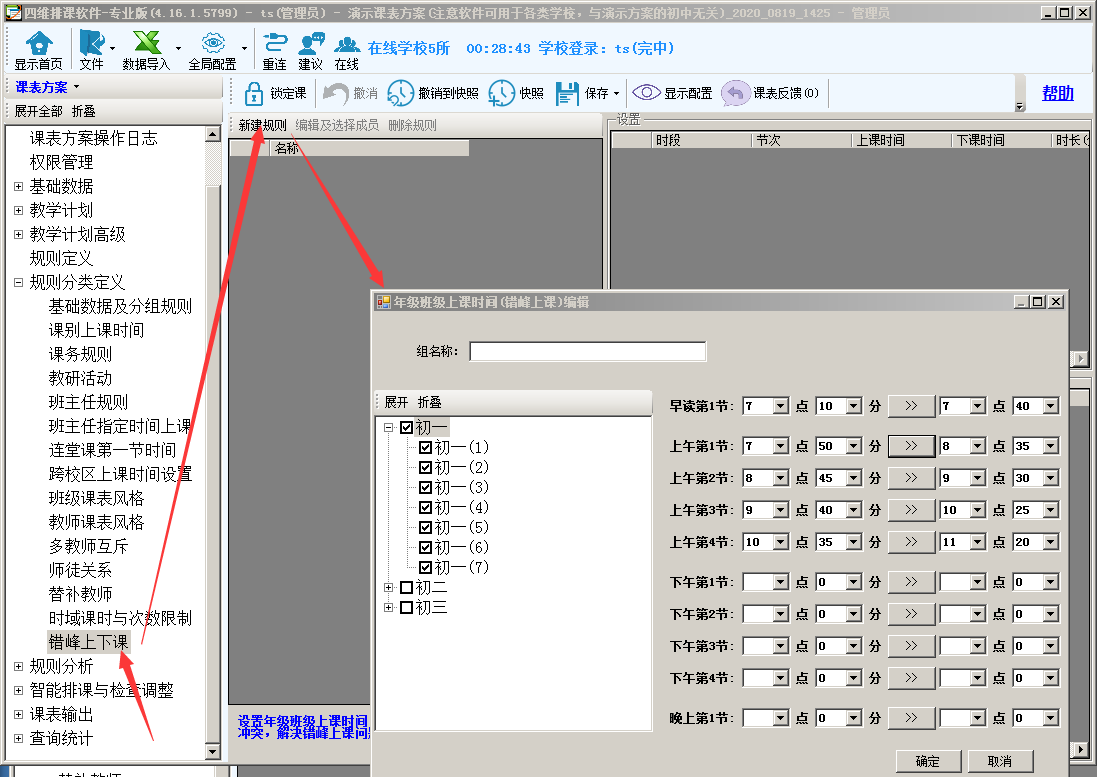Open the 建议 suggestion icon
The width and height of the screenshot is (1097, 777).
[x=310, y=44]
